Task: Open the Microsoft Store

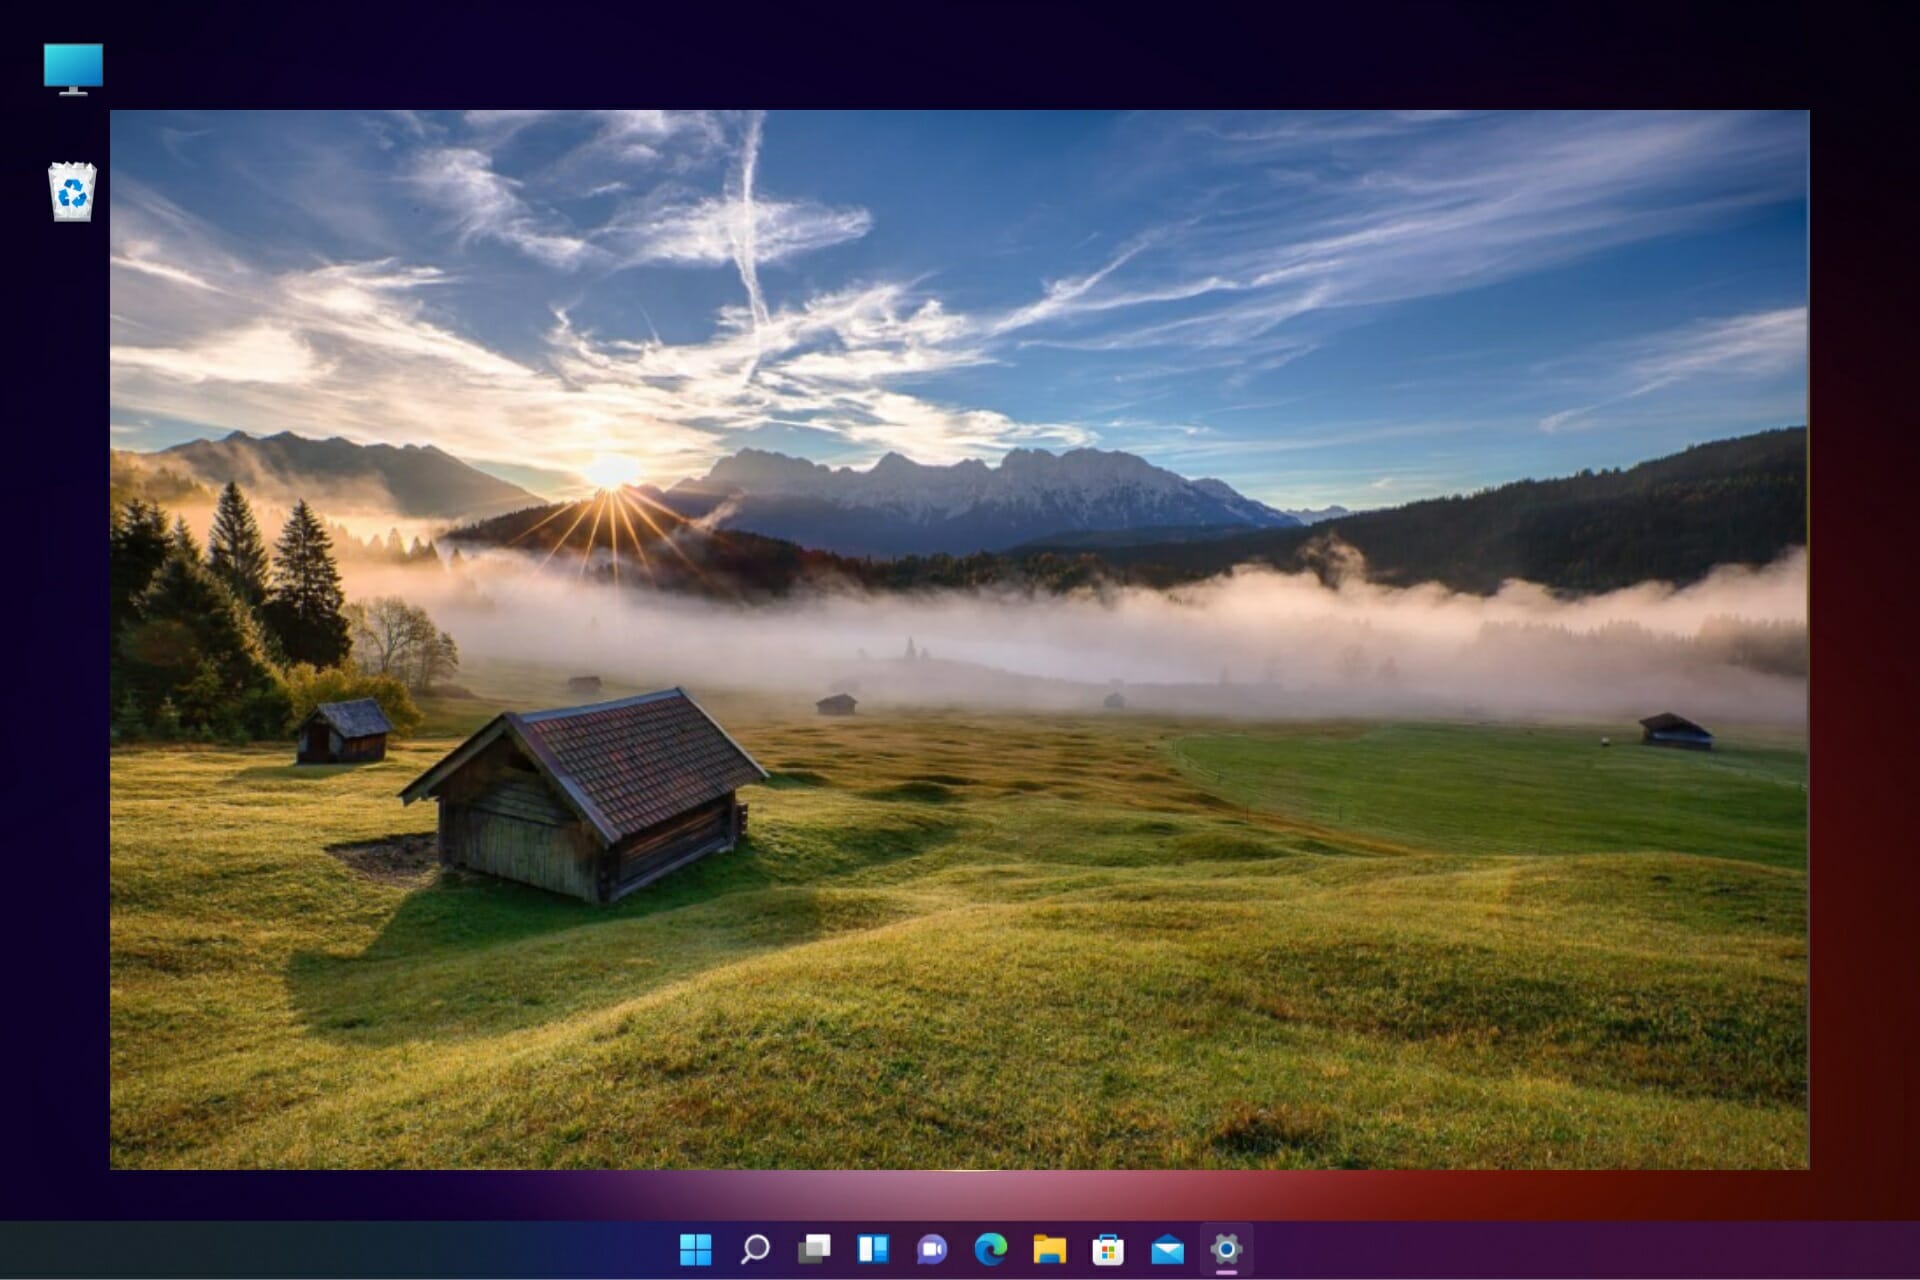Action: tap(1110, 1250)
